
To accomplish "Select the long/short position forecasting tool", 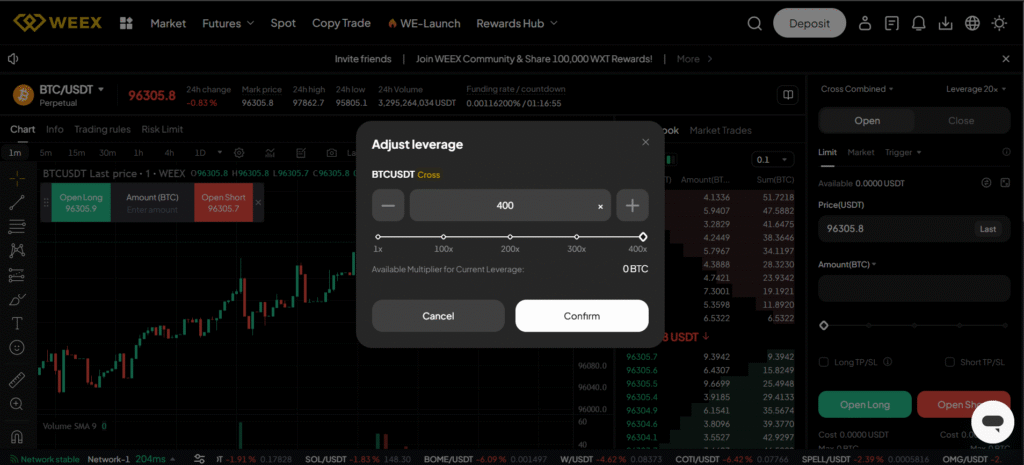I will pos(17,276).
